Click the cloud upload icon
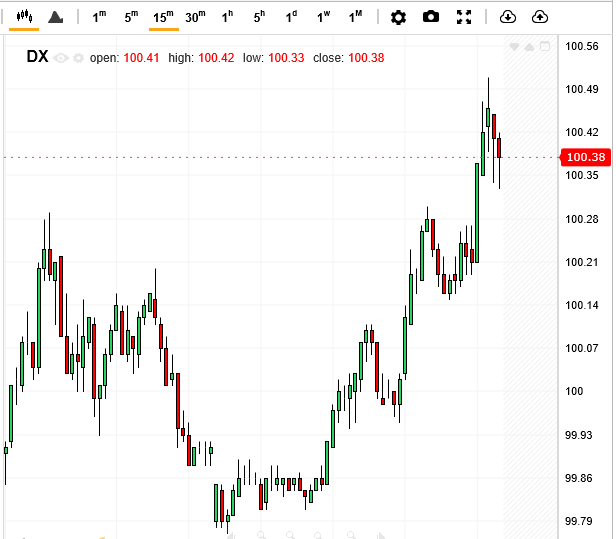The image size is (616, 539). click(x=540, y=17)
